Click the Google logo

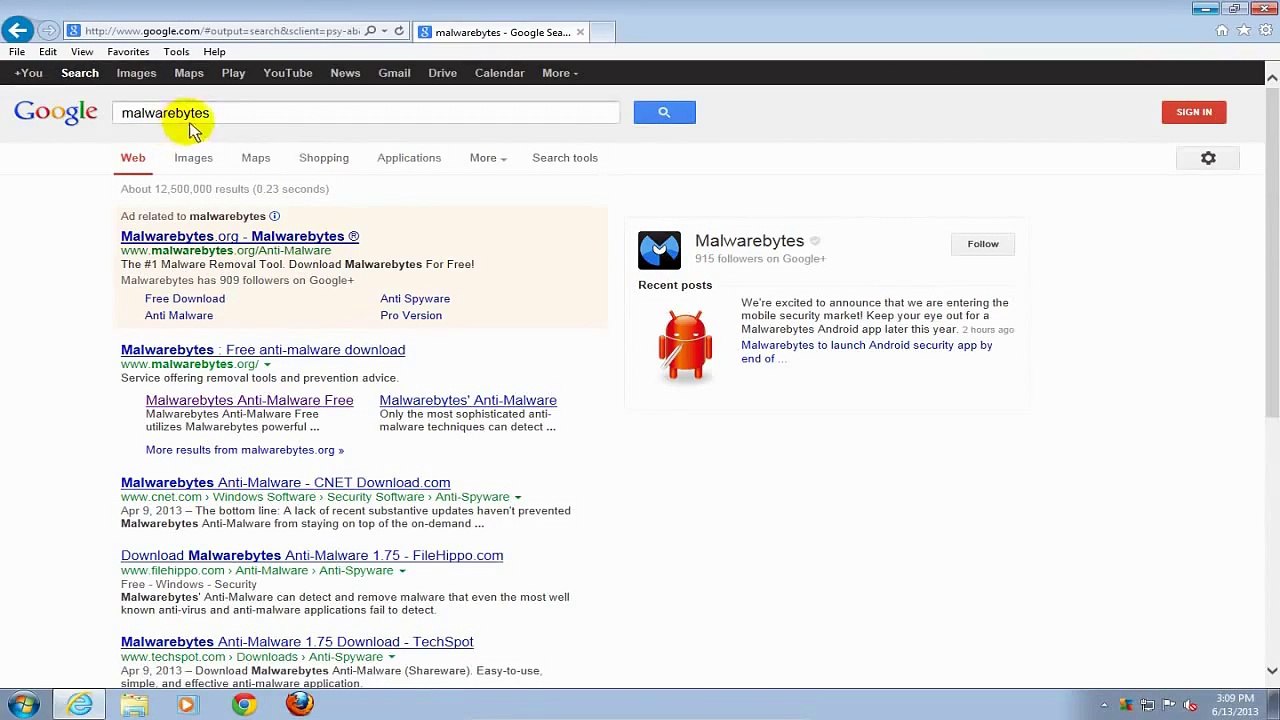point(56,112)
